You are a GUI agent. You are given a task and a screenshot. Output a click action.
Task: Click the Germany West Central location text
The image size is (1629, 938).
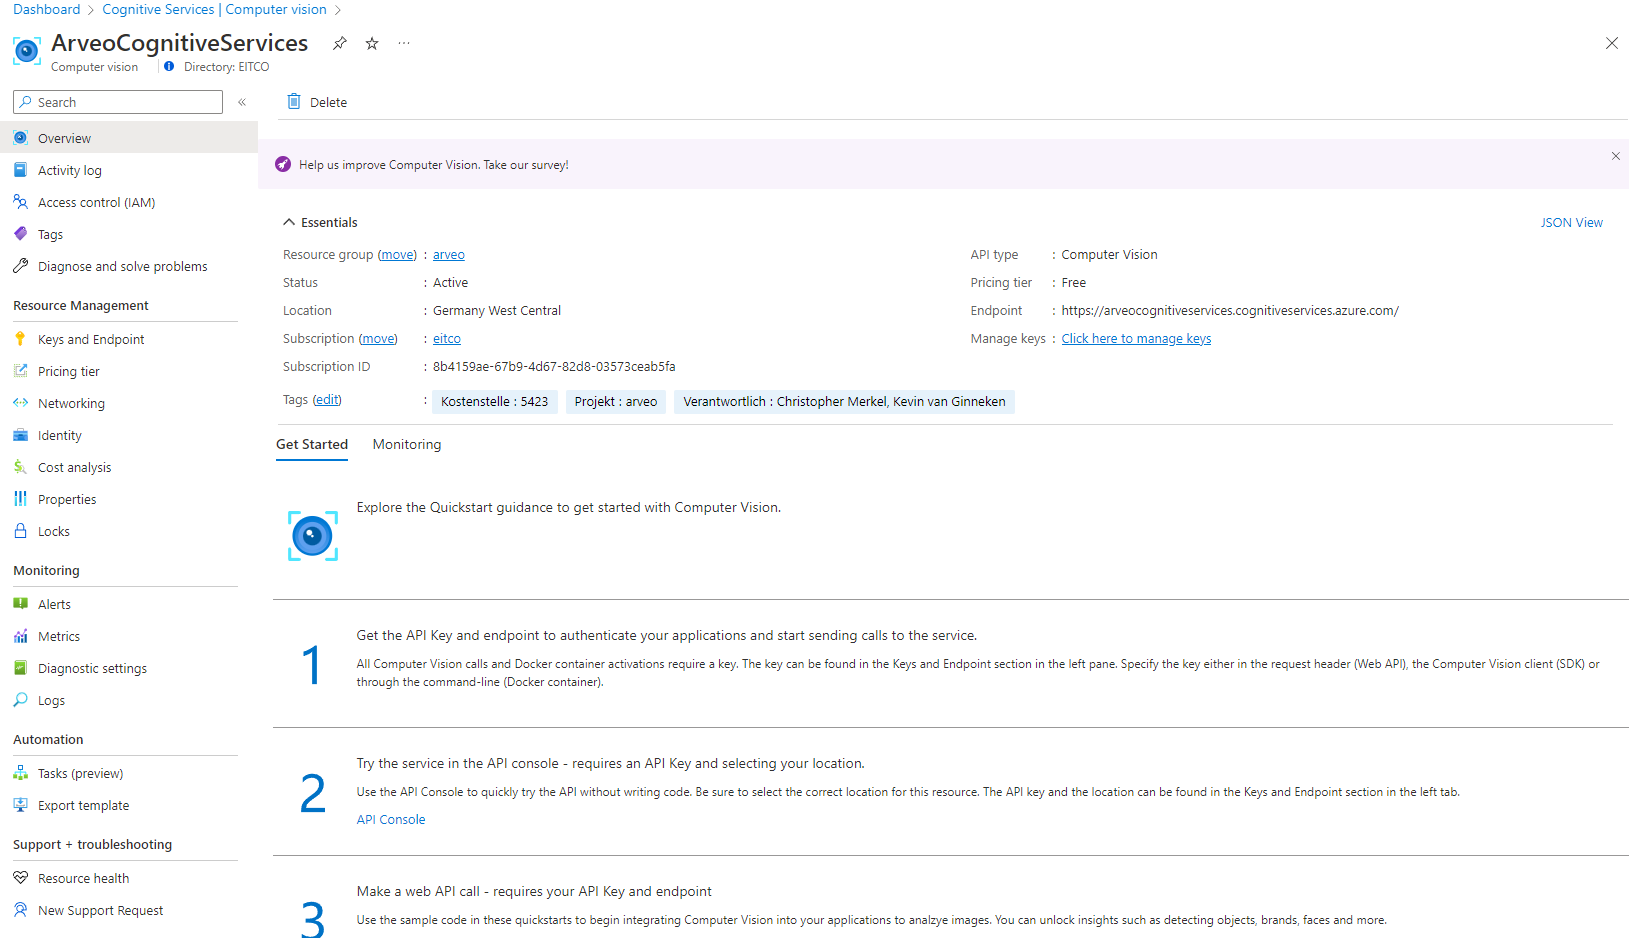click(497, 311)
